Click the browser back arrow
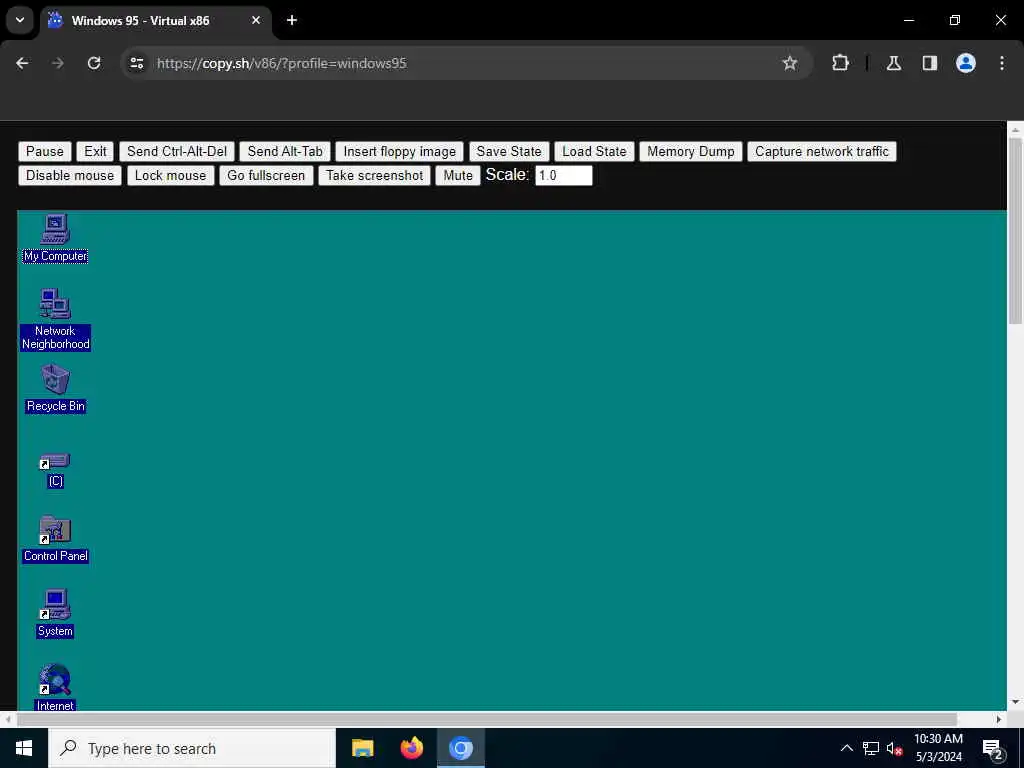Image resolution: width=1024 pixels, height=768 pixels. (22, 63)
